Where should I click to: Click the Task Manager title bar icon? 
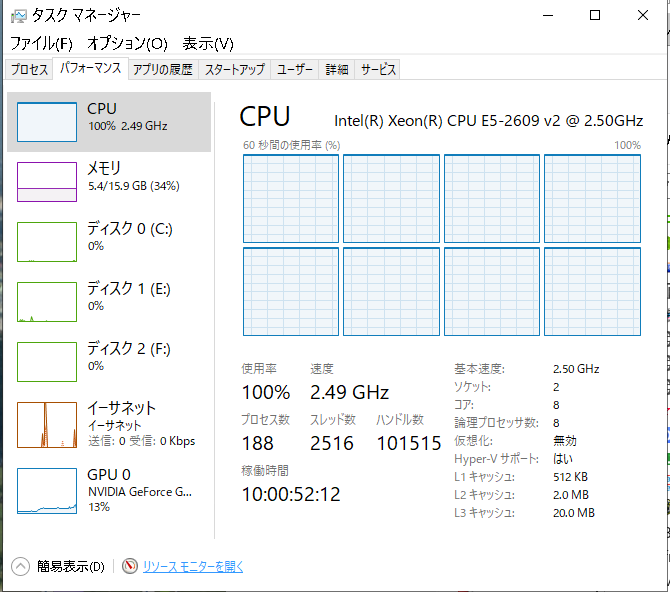click(19, 16)
